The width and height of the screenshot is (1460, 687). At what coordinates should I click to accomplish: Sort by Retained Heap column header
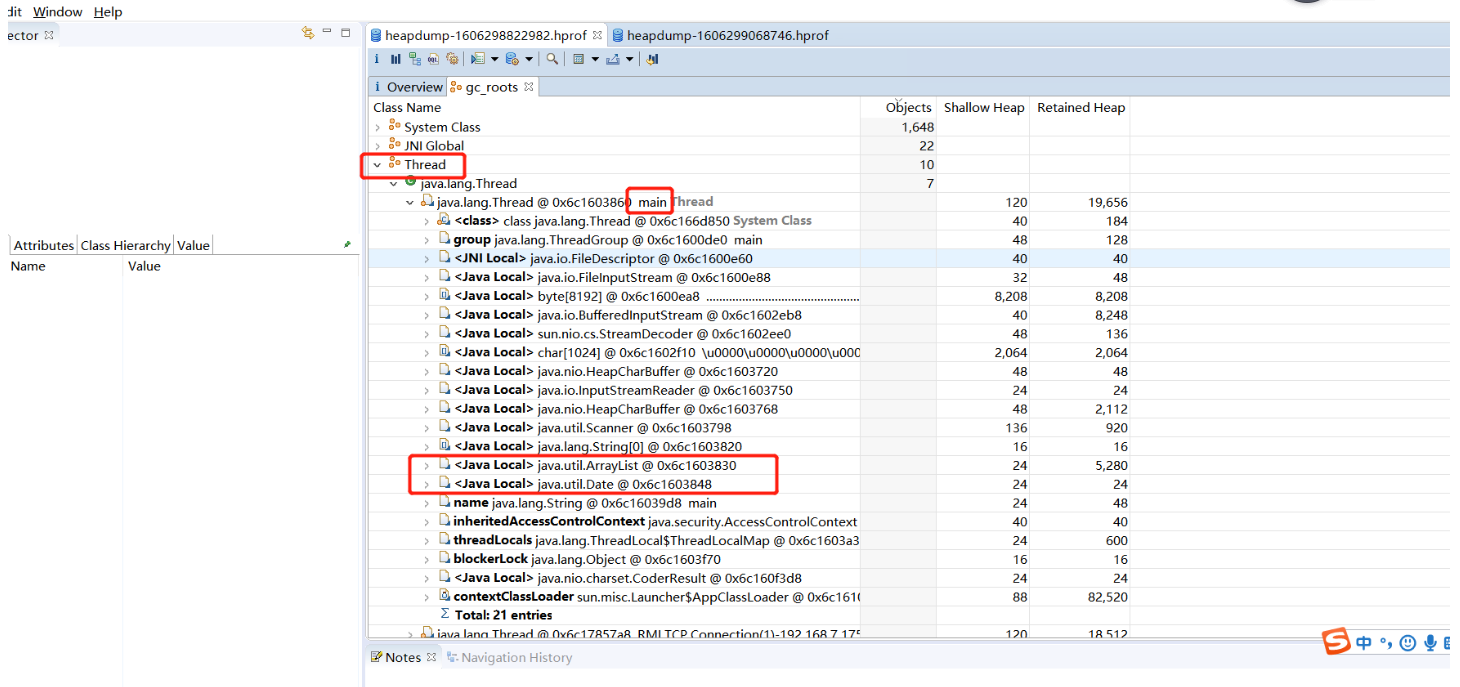(1080, 107)
